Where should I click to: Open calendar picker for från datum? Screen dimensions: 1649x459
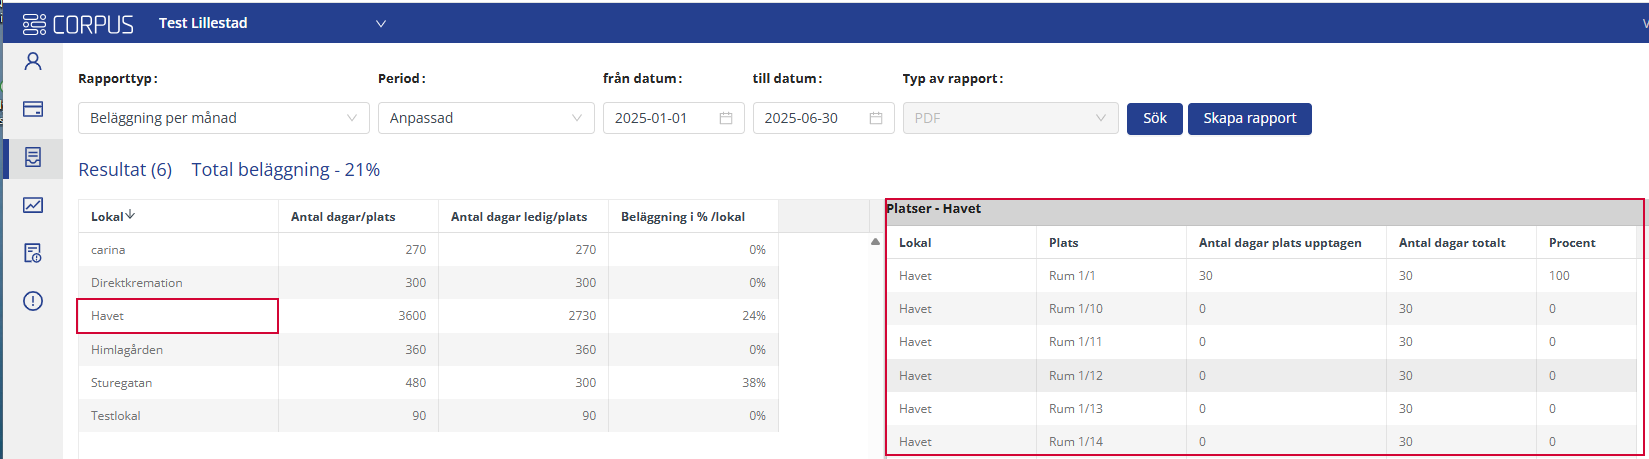726,118
